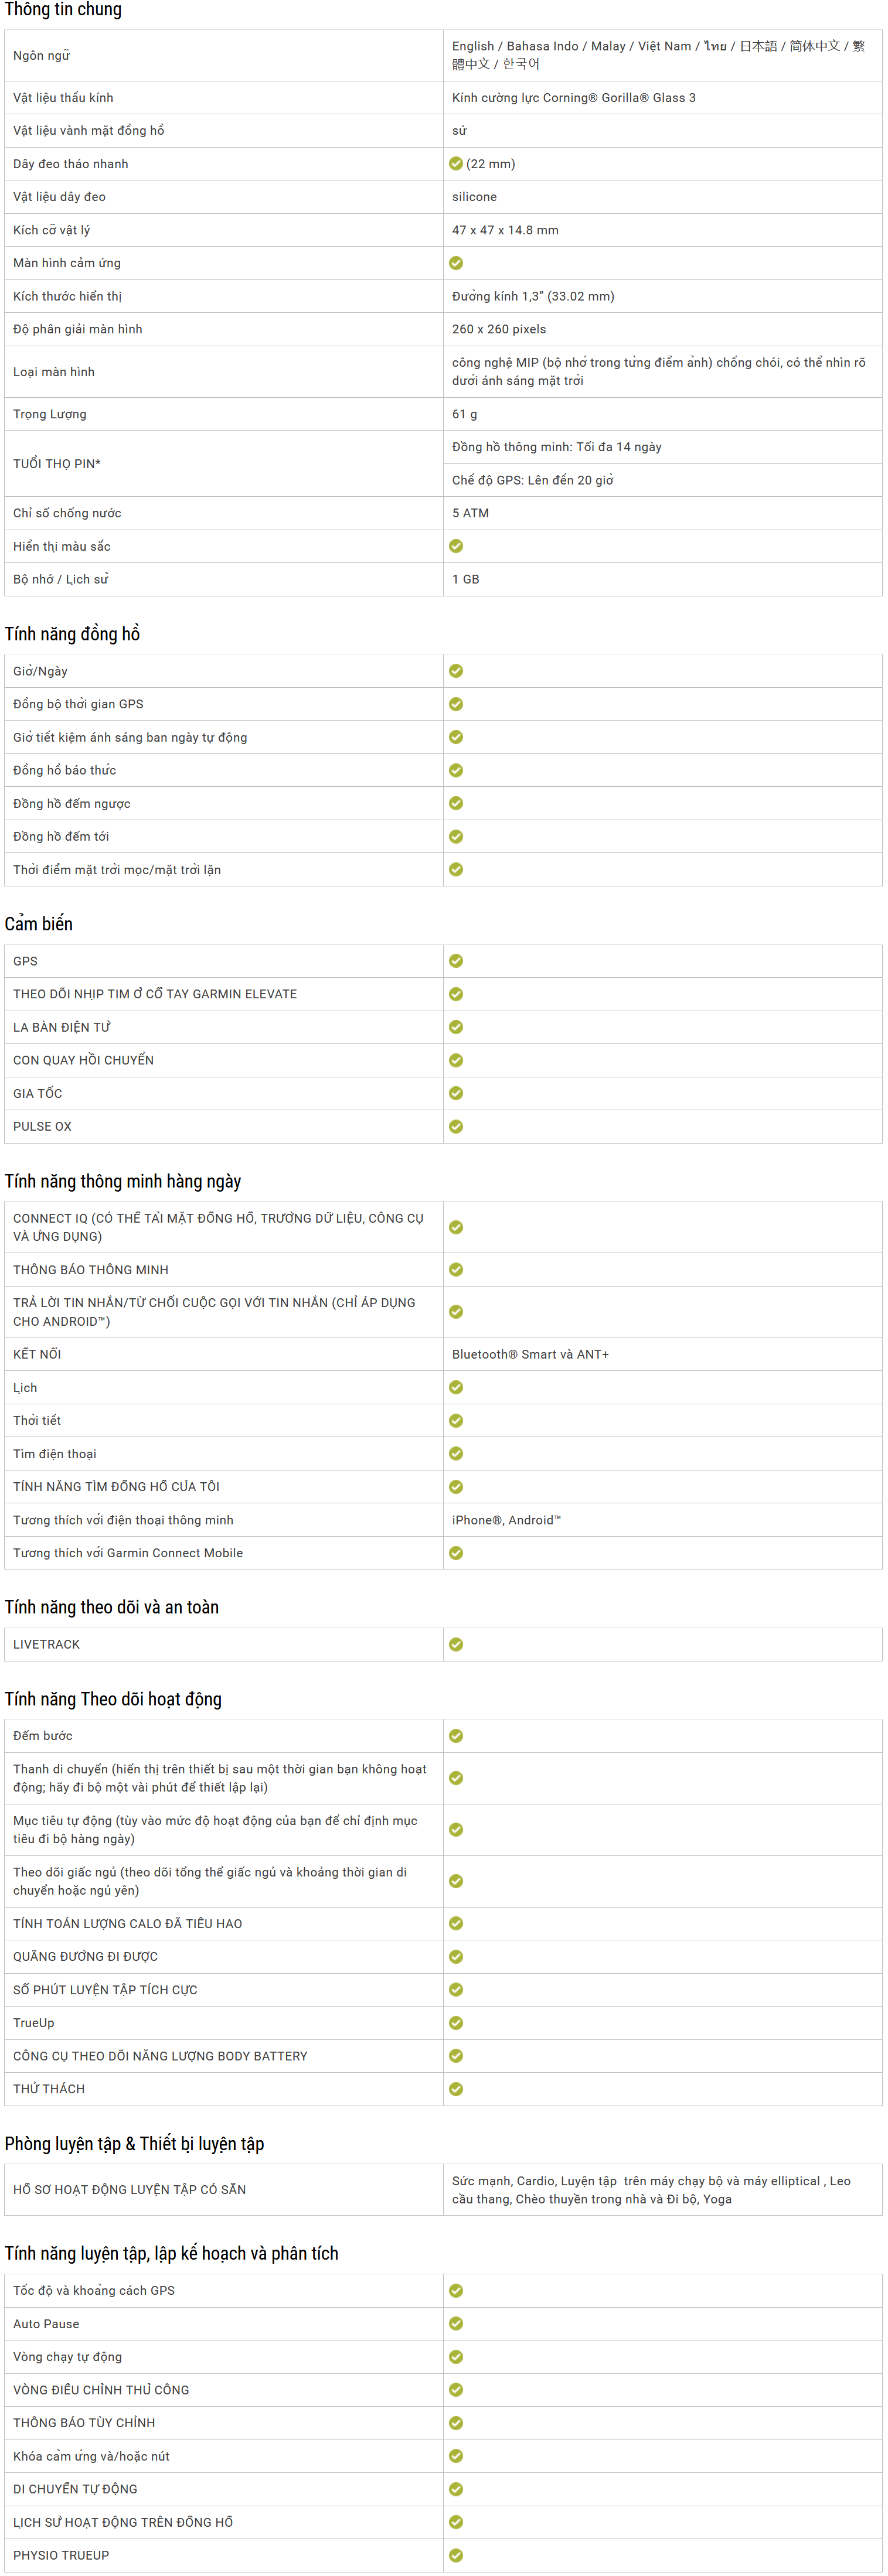Click the checkmark next to PHYSIO TRUEUP
888x2576 pixels.
click(x=456, y=2555)
